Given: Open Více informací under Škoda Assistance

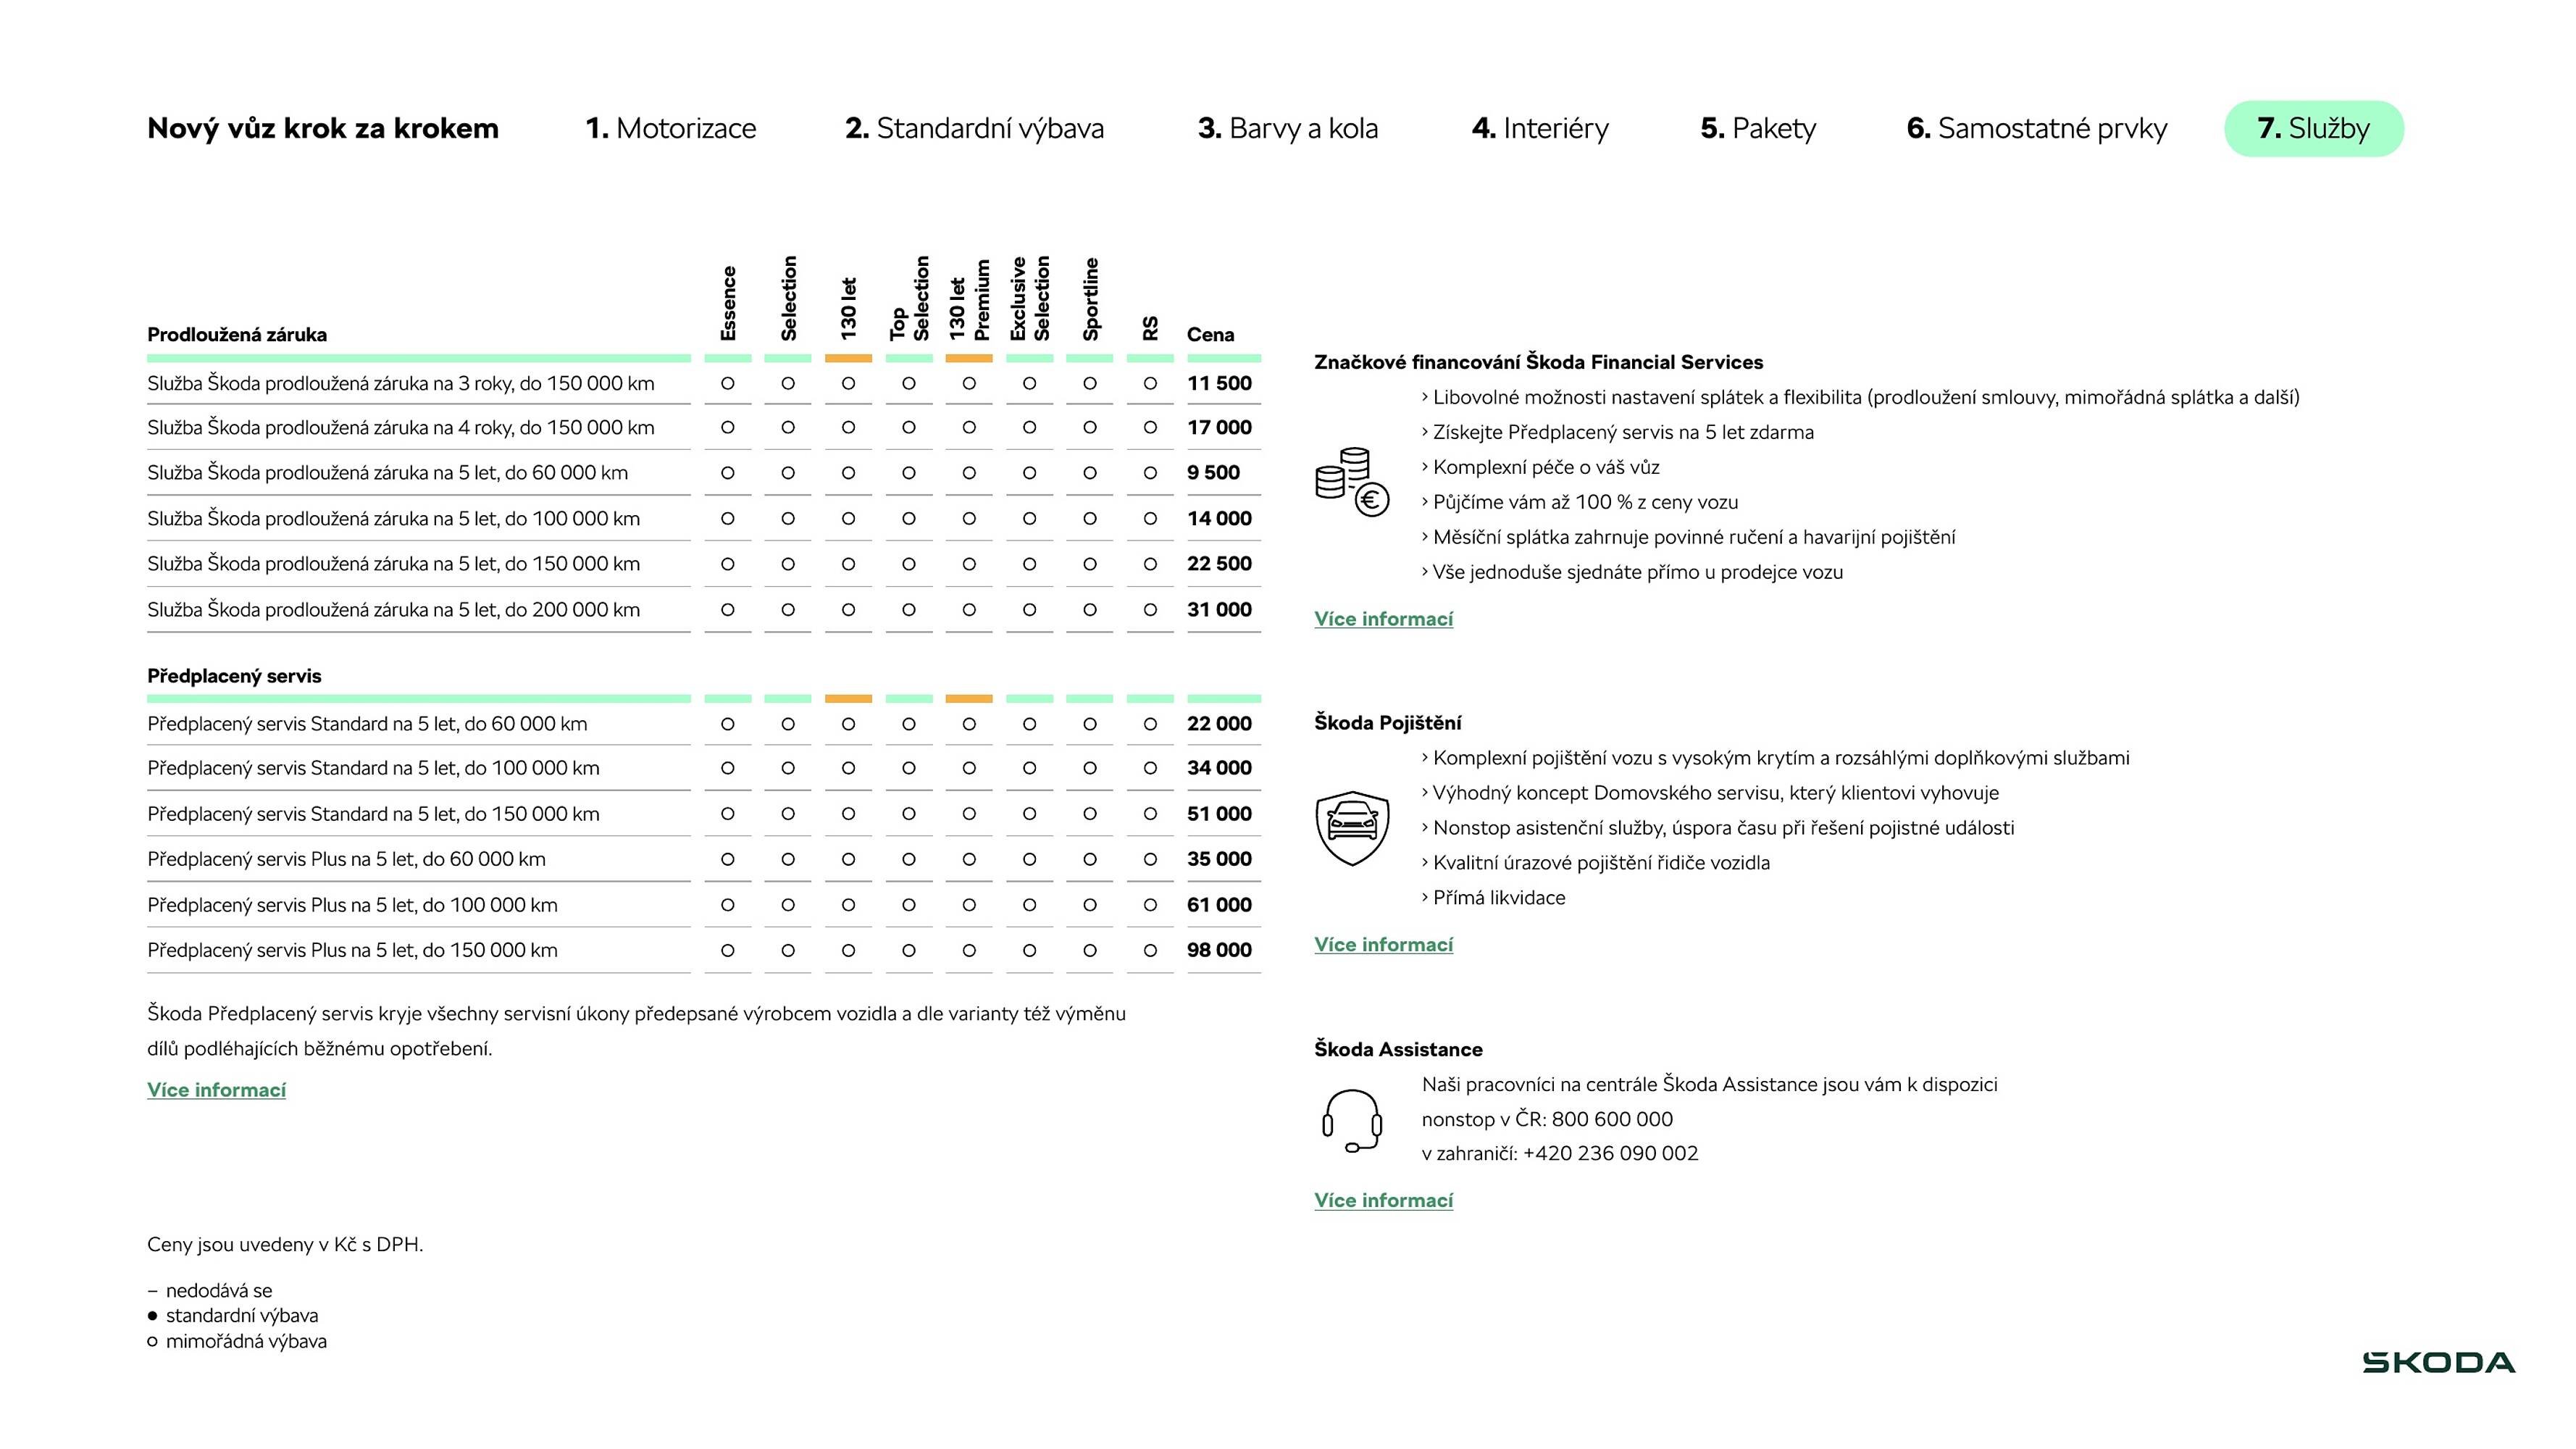Looking at the screenshot, I should click(1383, 1201).
